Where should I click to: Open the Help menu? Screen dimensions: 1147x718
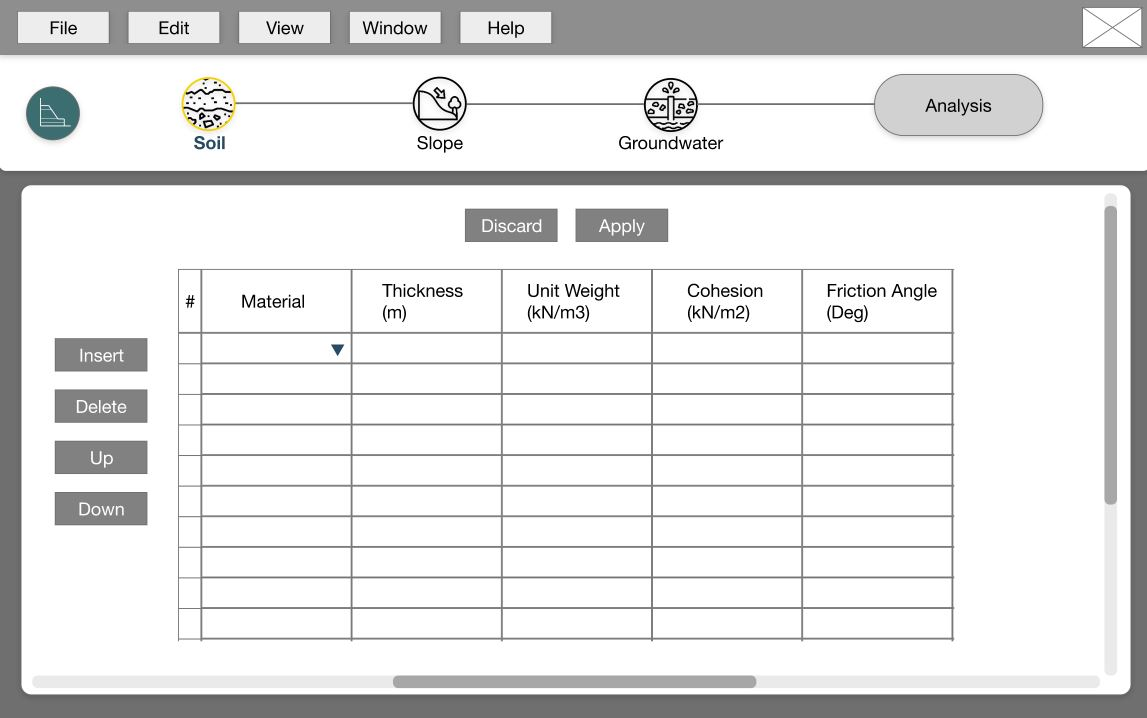[505, 28]
